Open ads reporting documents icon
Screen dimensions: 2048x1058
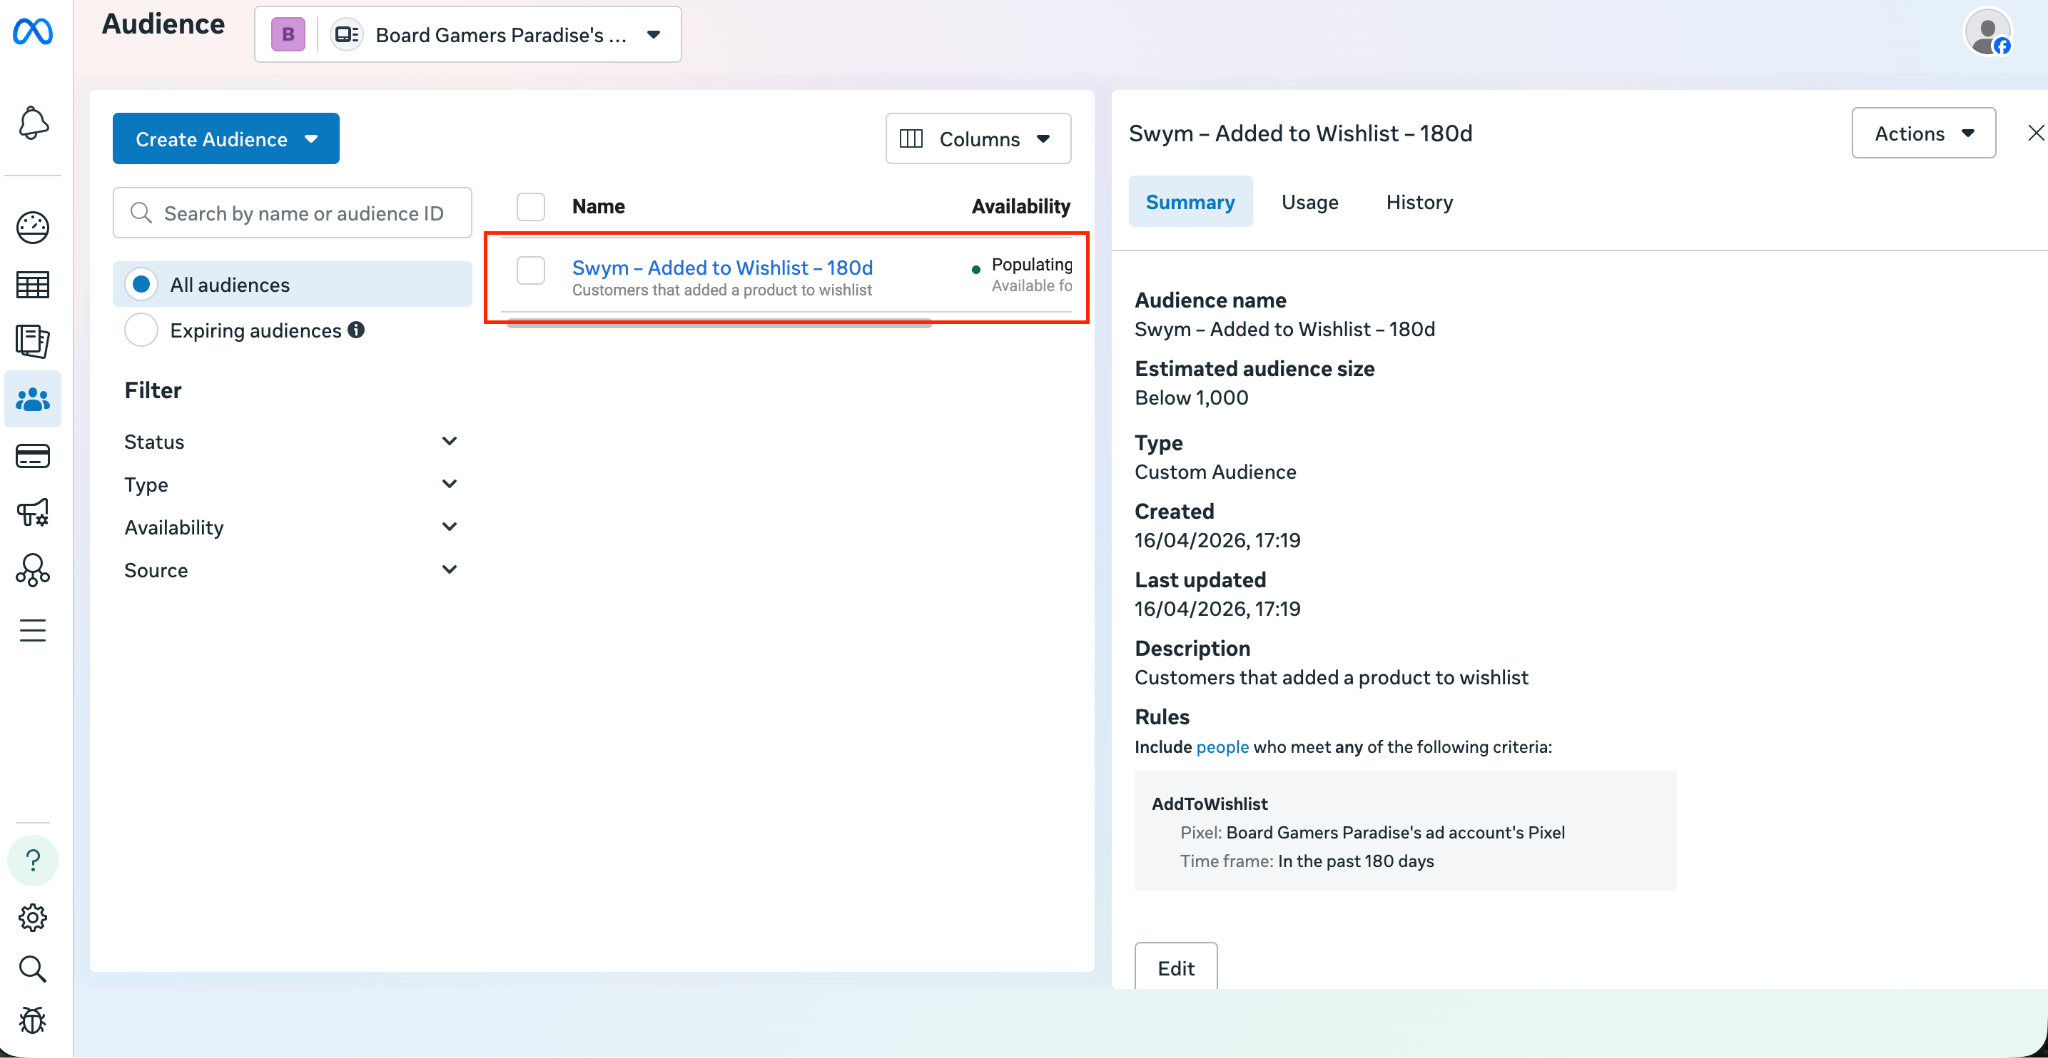(33, 341)
